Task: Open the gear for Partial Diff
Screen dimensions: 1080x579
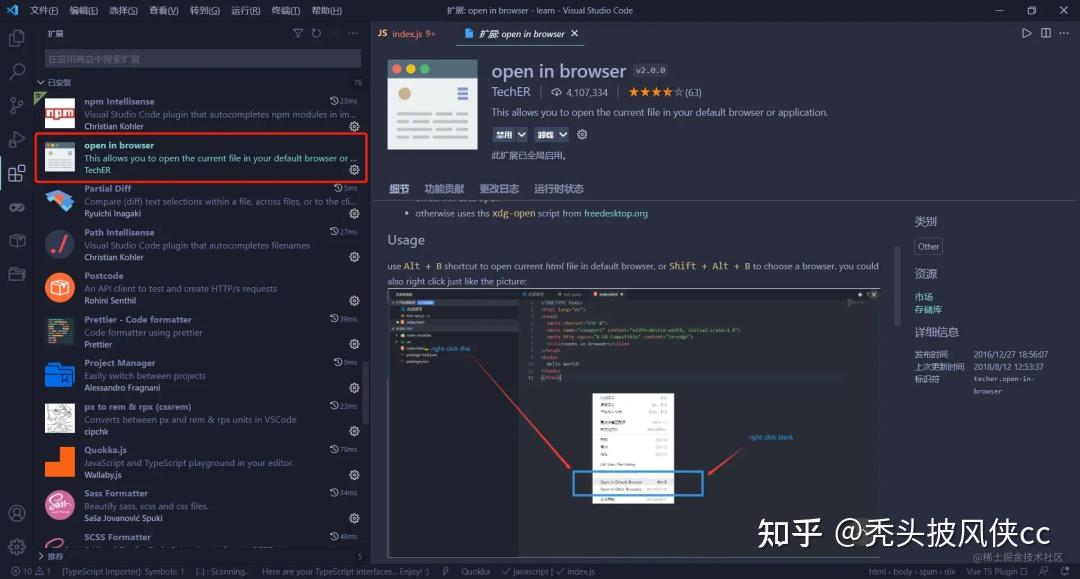Action: (354, 213)
